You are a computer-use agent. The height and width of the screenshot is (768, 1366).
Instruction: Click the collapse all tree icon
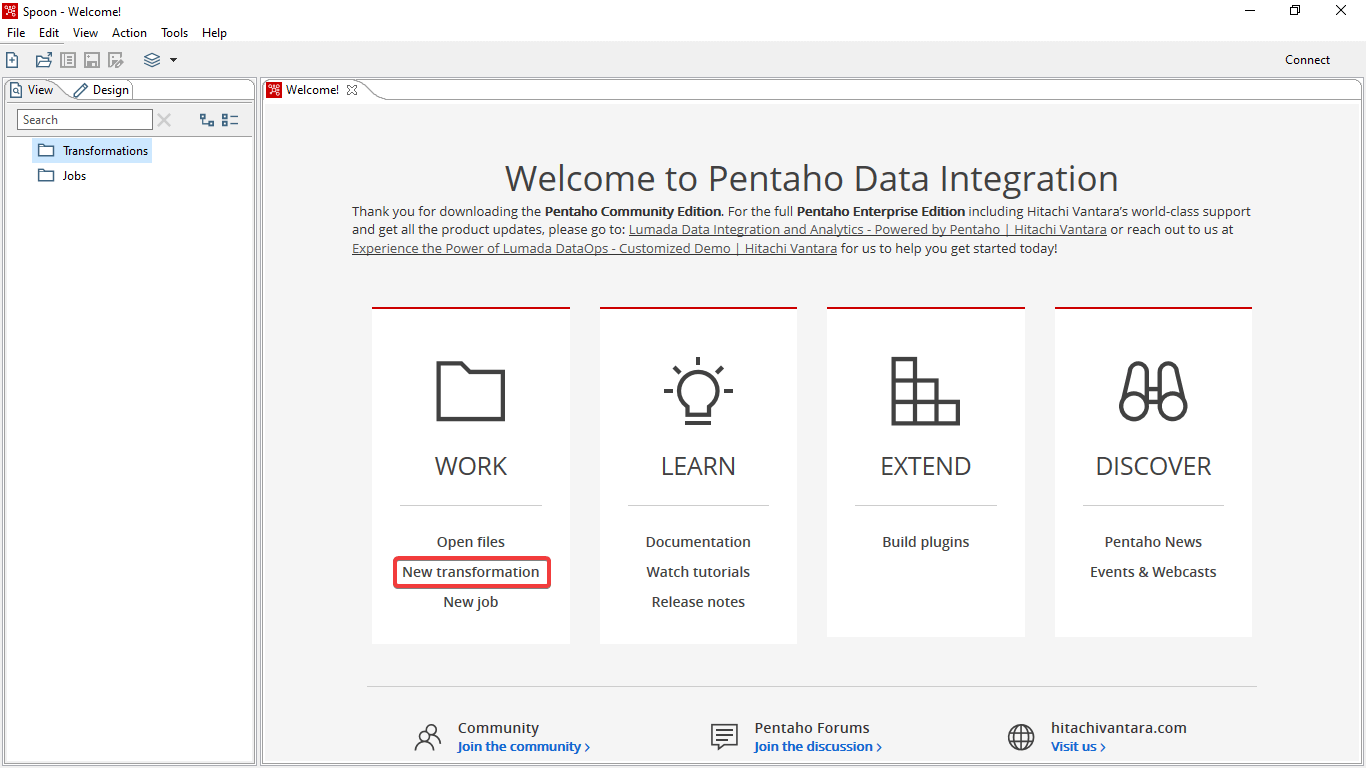(x=230, y=120)
